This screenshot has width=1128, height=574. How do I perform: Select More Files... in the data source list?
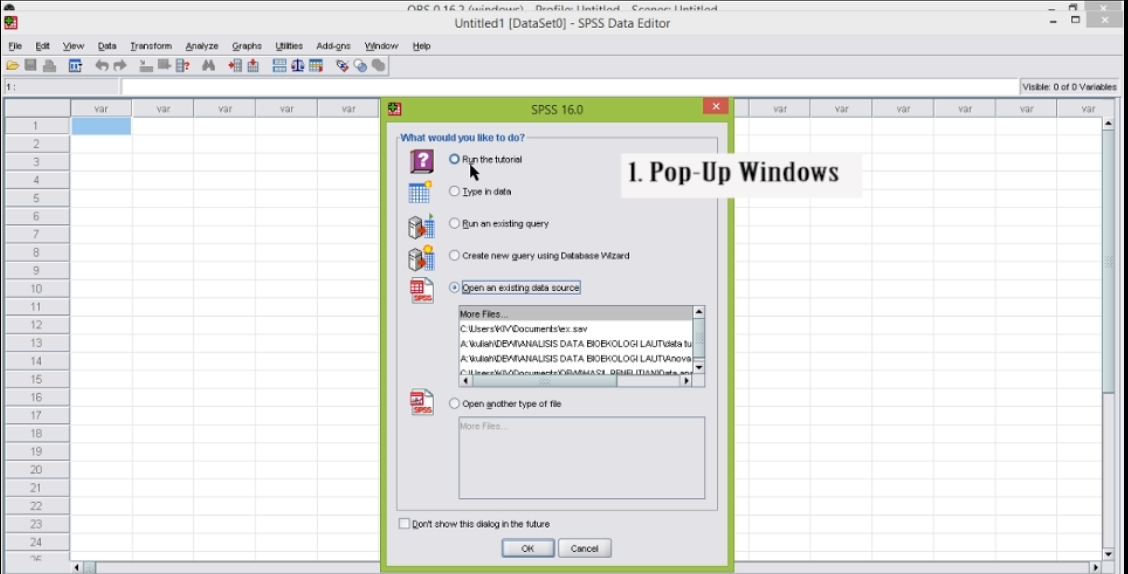(x=576, y=314)
